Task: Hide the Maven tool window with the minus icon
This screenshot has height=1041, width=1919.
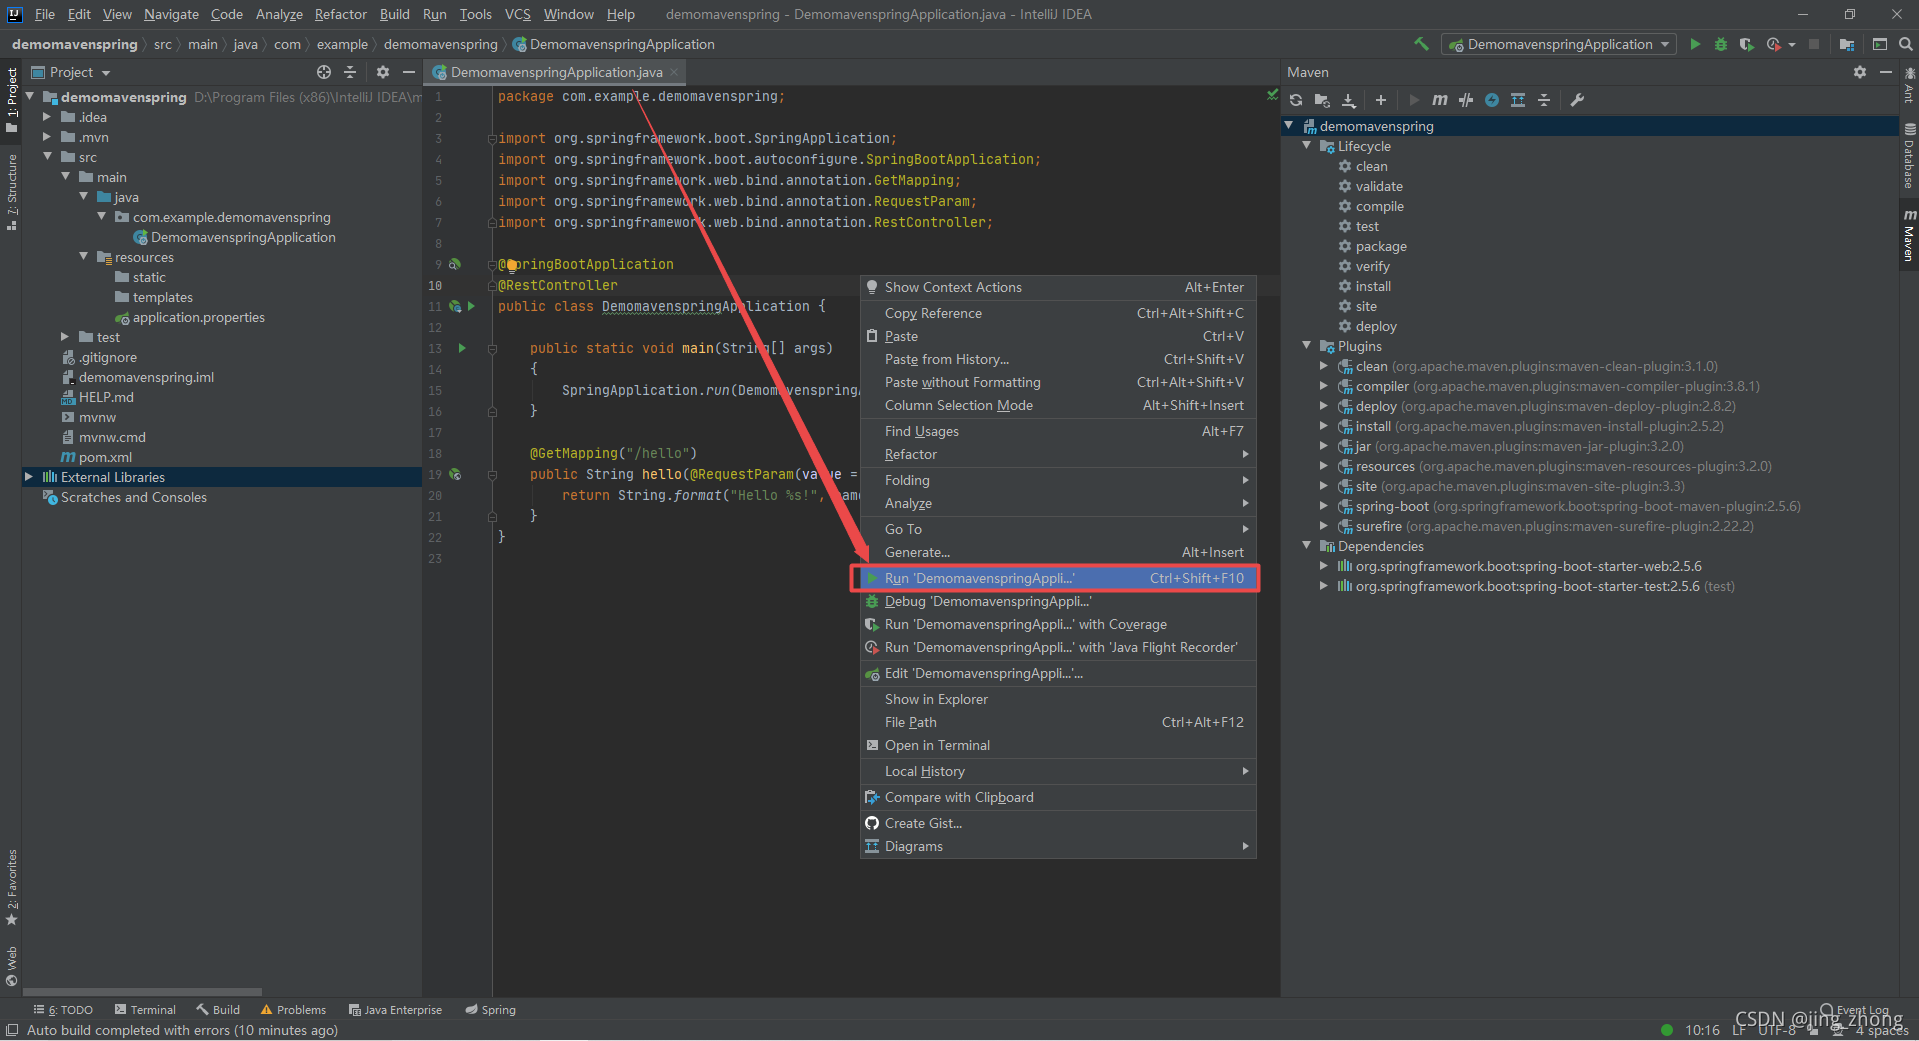Action: pyautogui.click(x=1886, y=72)
